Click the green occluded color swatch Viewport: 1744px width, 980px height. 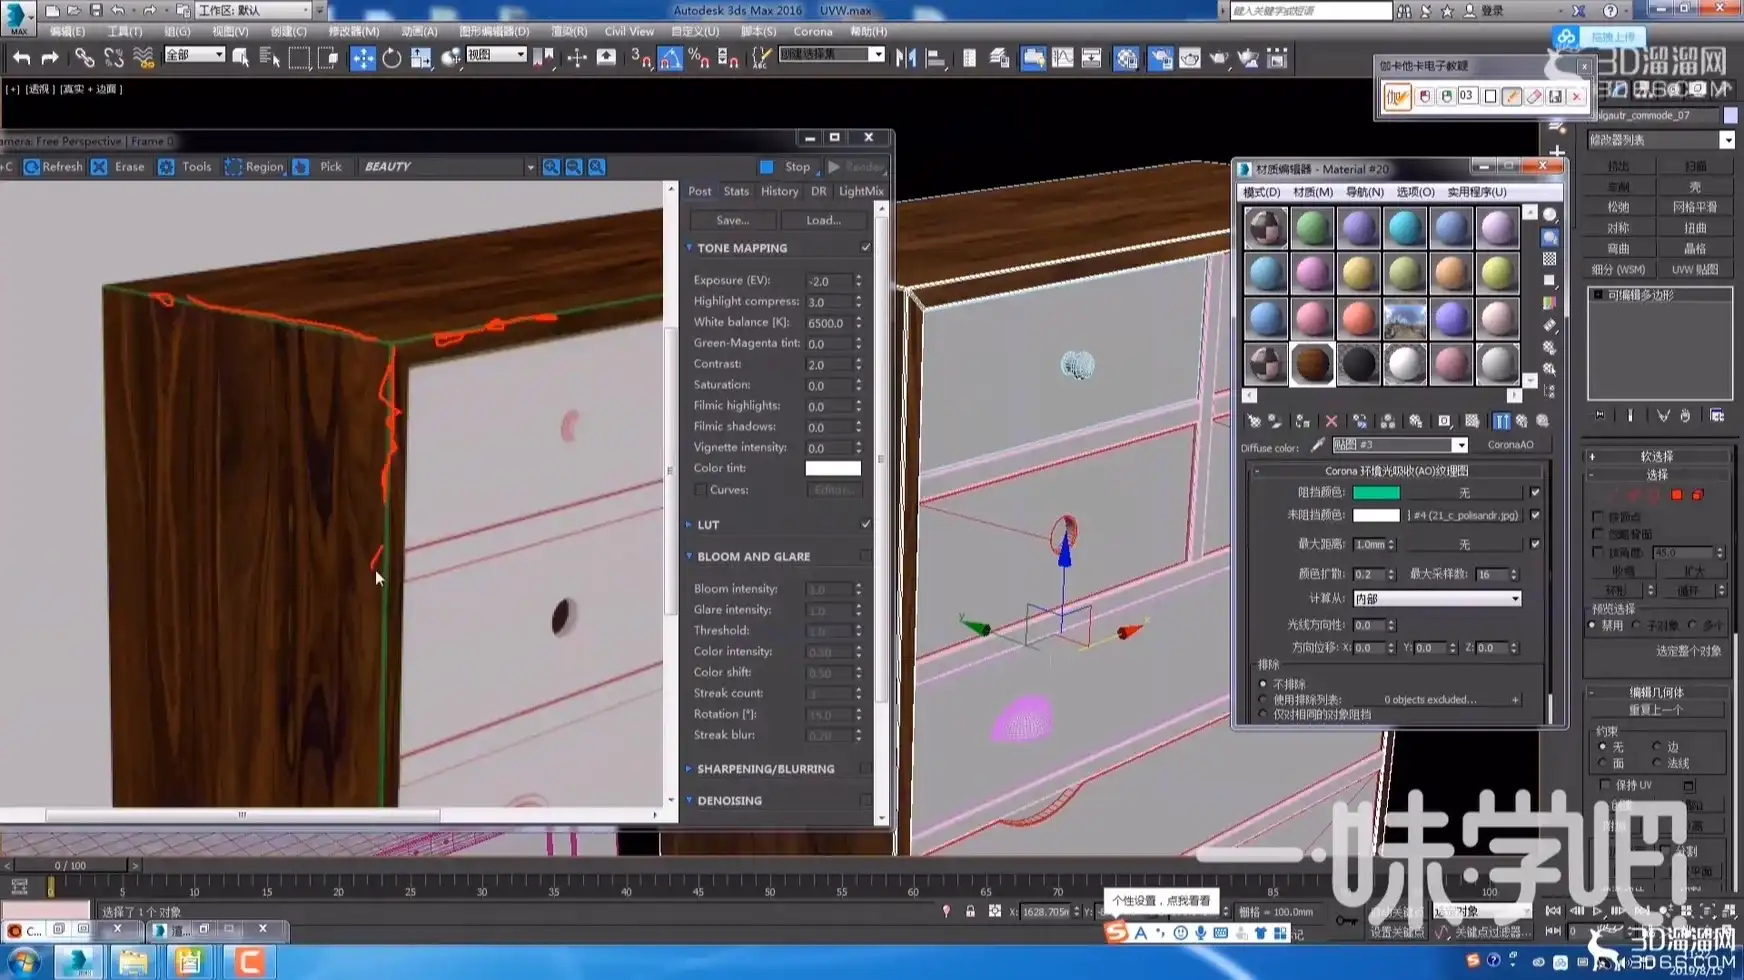(x=1376, y=493)
